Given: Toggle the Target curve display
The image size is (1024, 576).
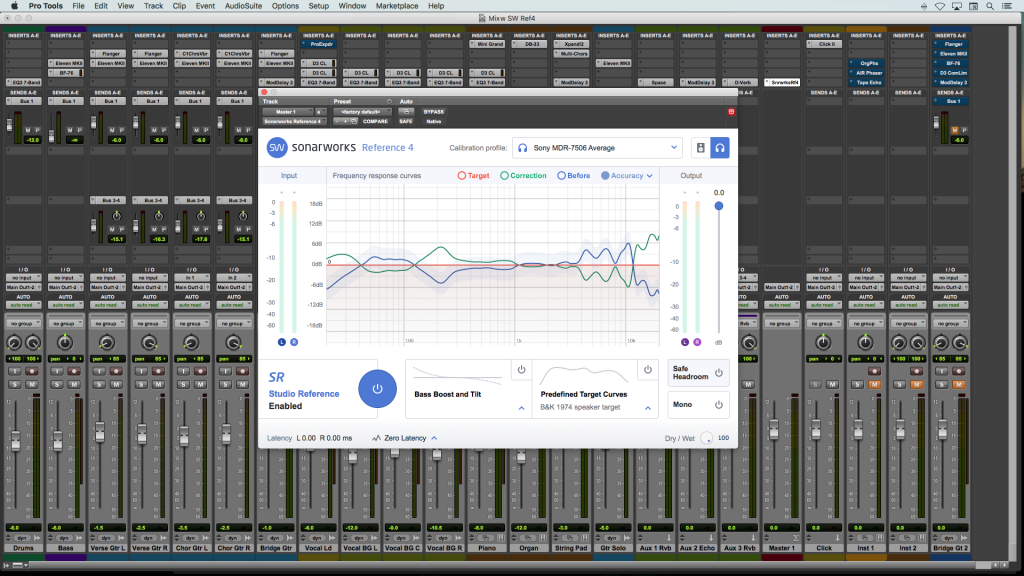Looking at the screenshot, I should (473, 176).
